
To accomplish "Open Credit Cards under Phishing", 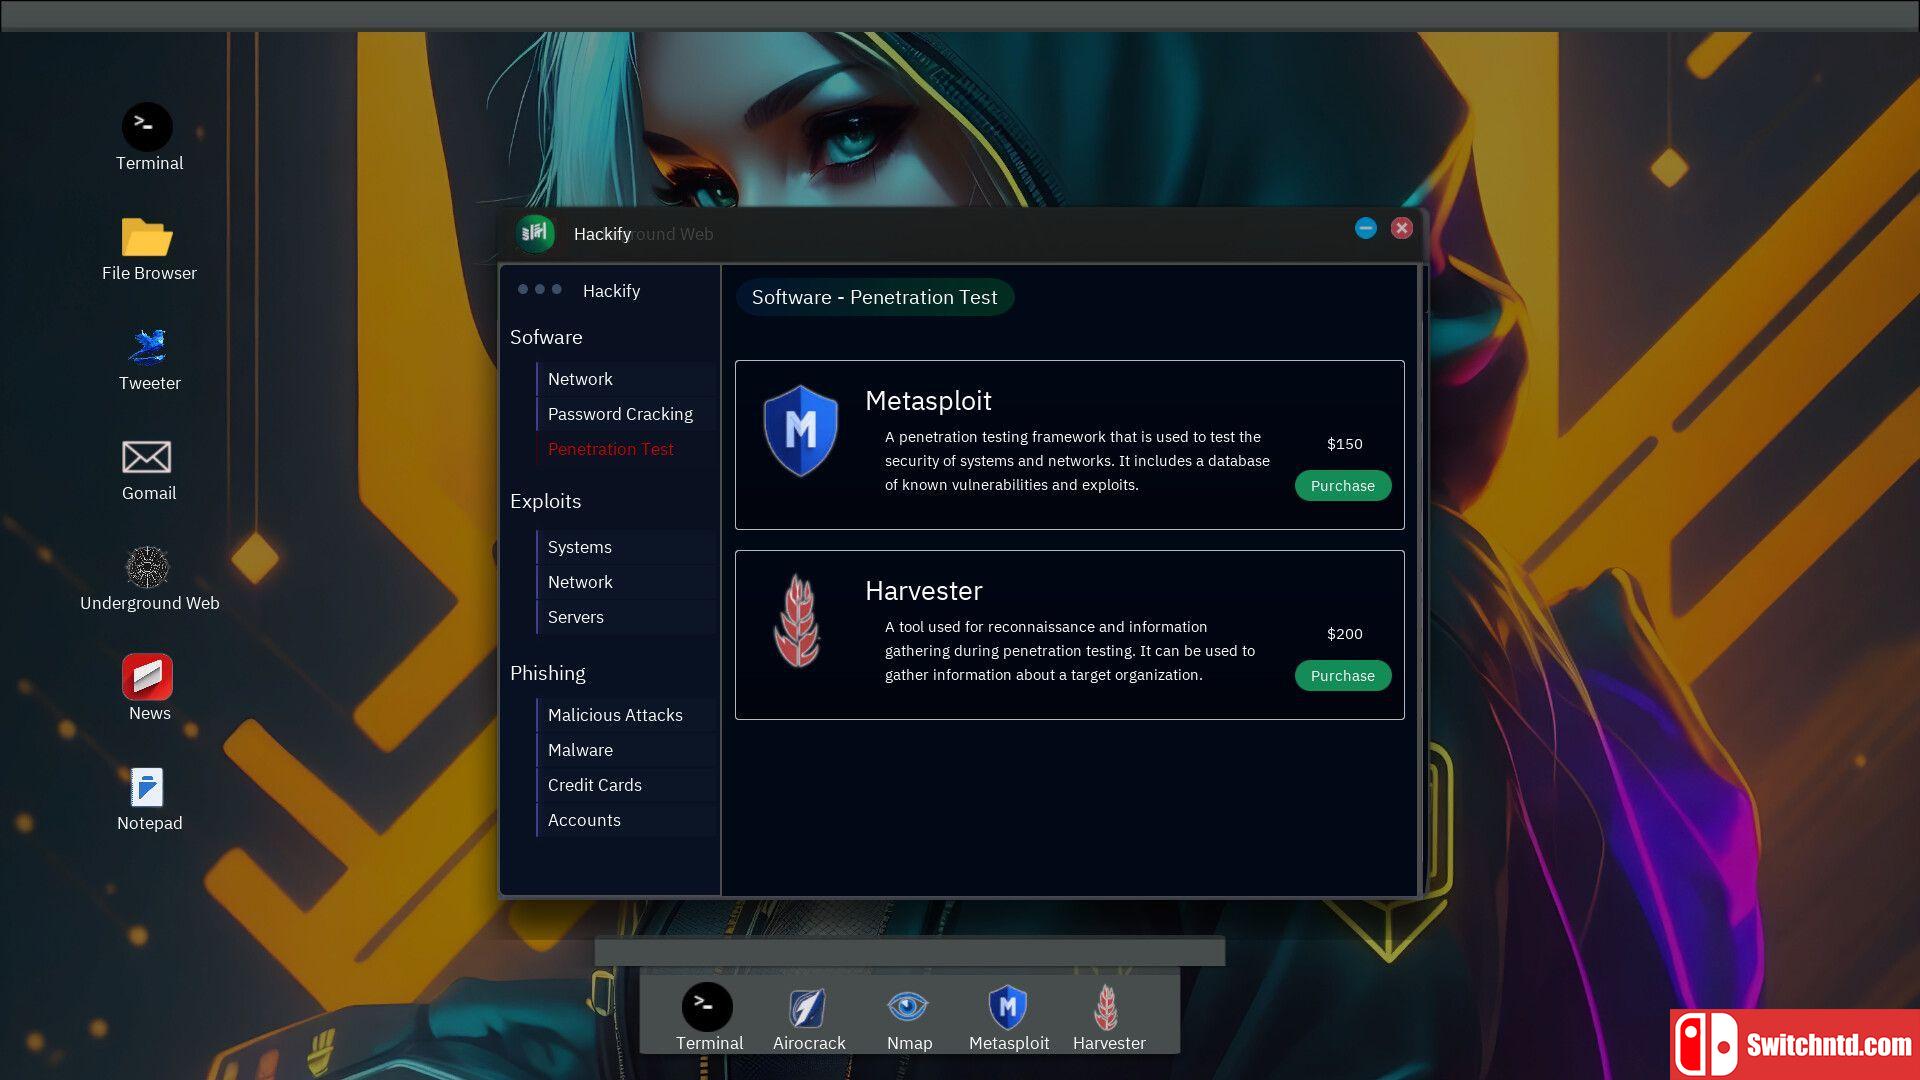I will pos(627,785).
